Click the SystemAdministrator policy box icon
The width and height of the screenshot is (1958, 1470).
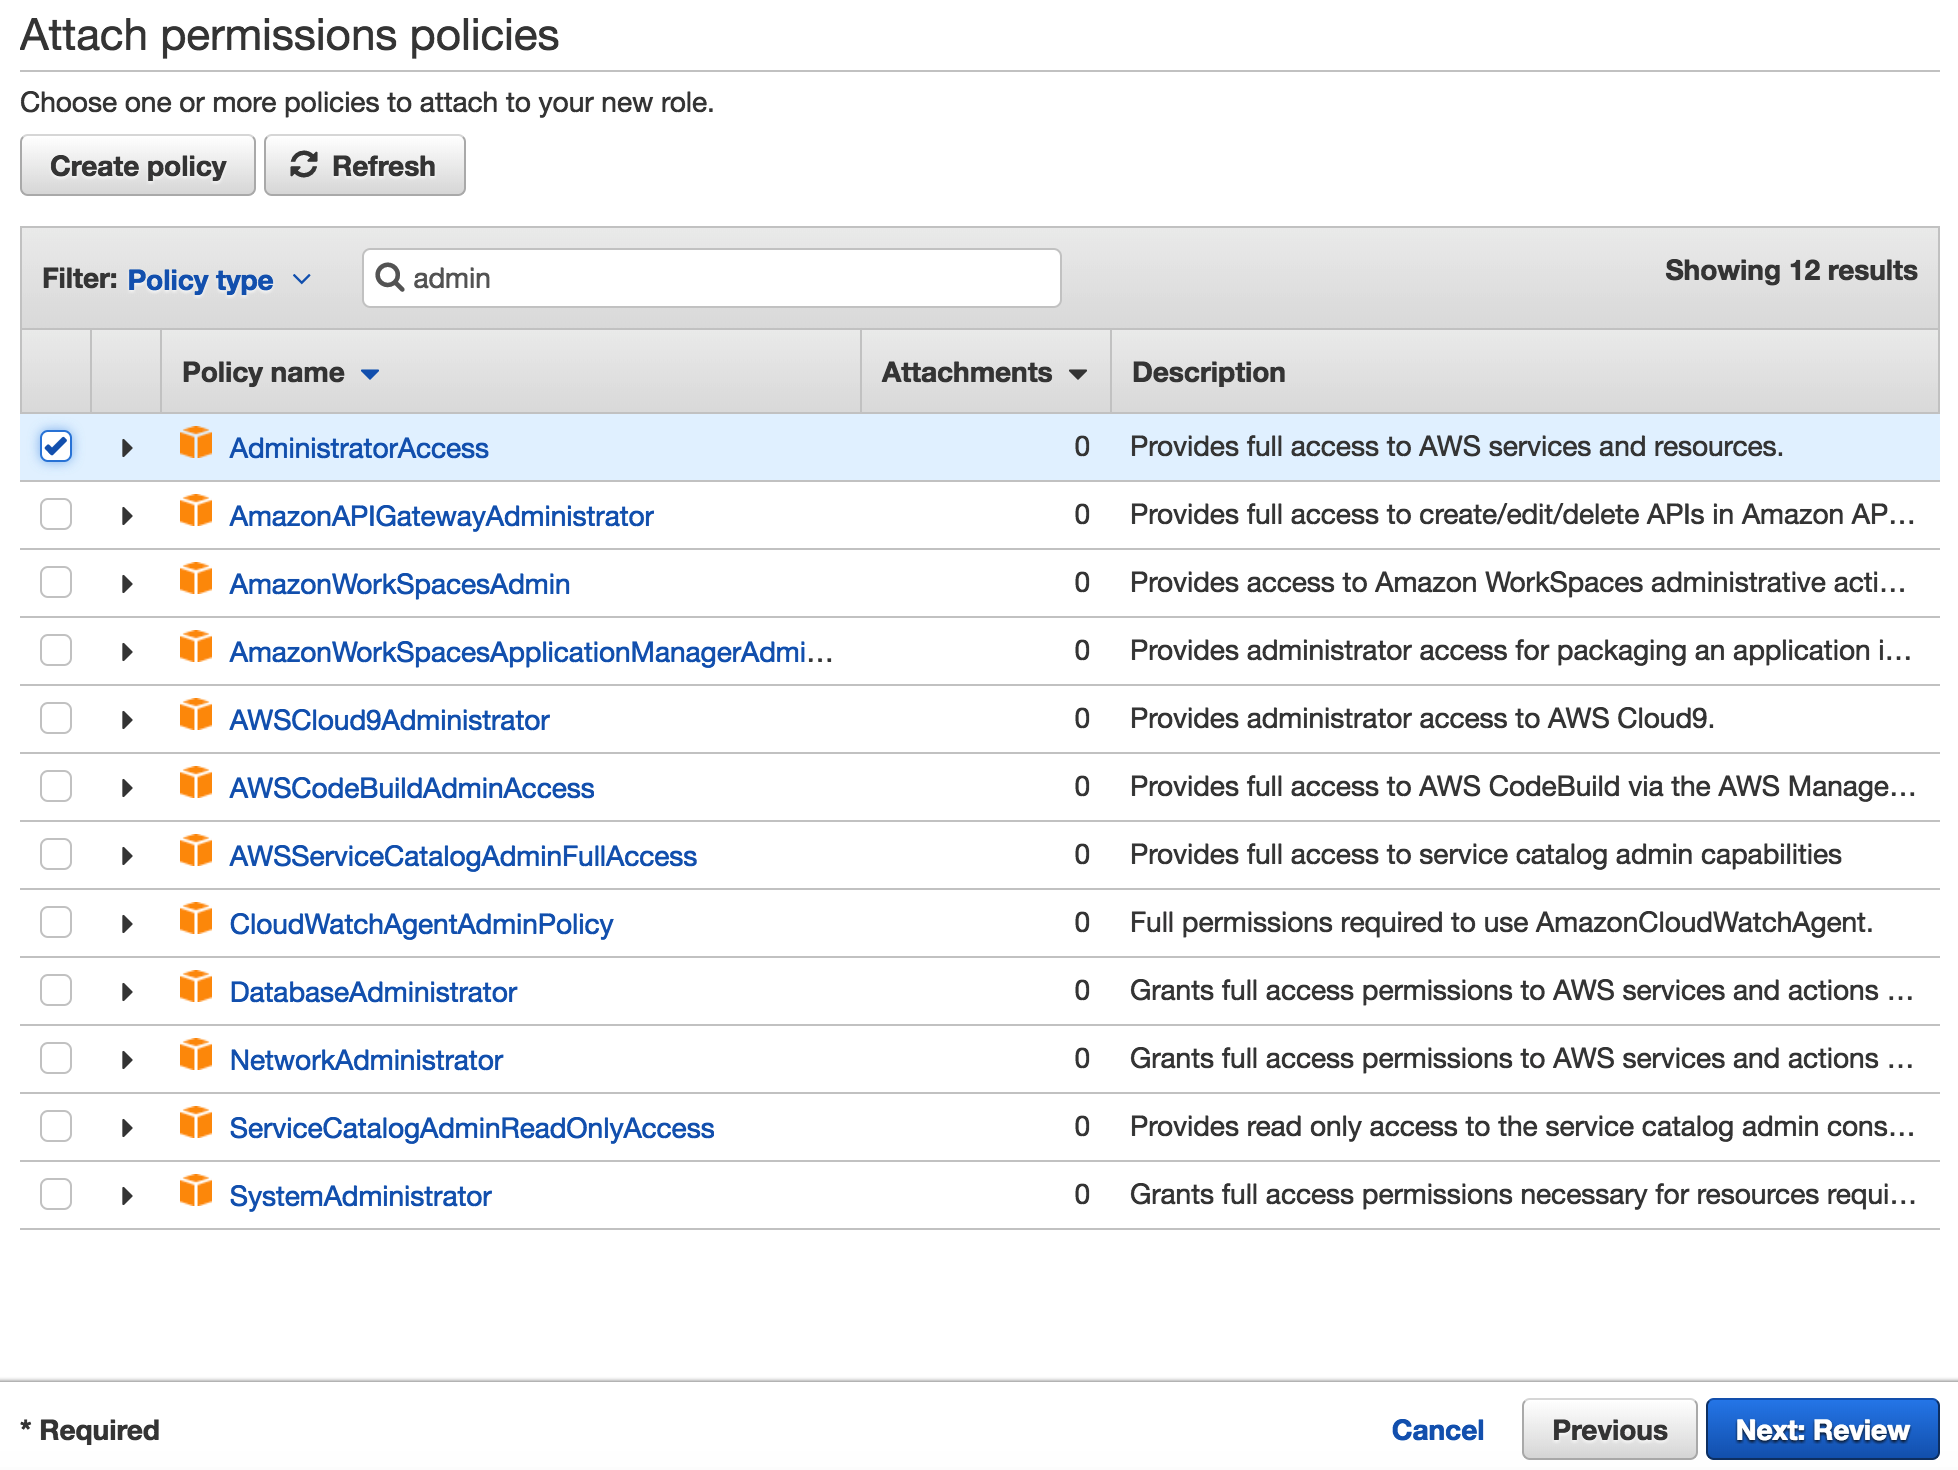(x=196, y=1190)
